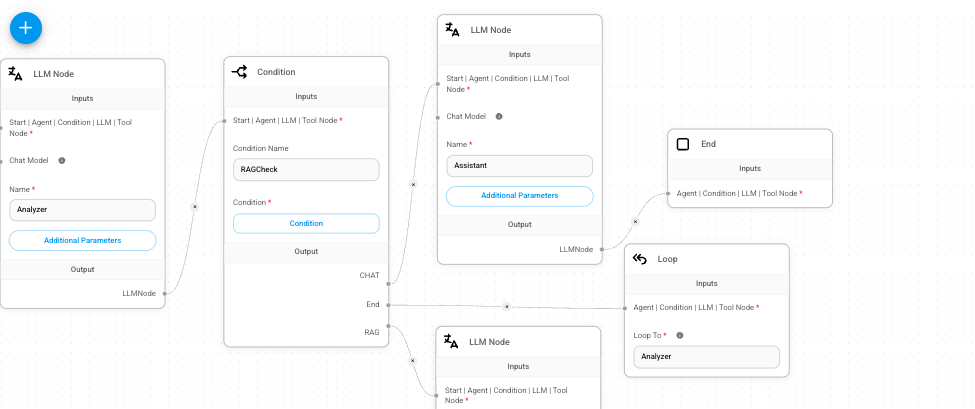Open the Condition button in the Condition node
The image size is (975, 409).
(306, 223)
